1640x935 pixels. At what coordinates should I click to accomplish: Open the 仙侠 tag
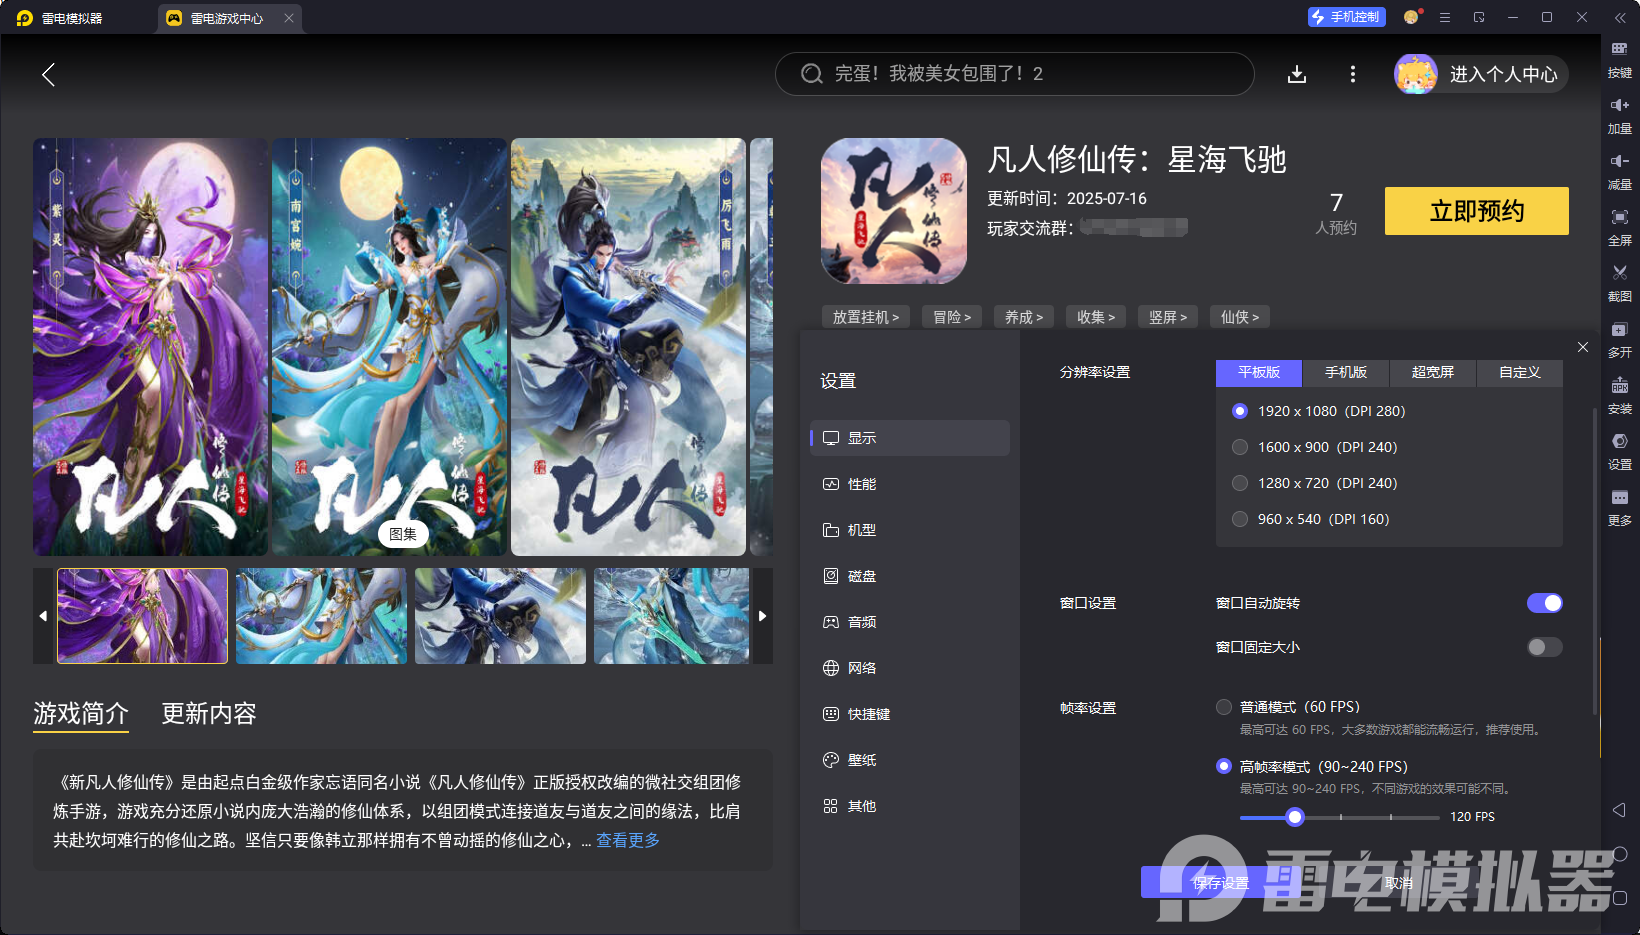point(1240,317)
